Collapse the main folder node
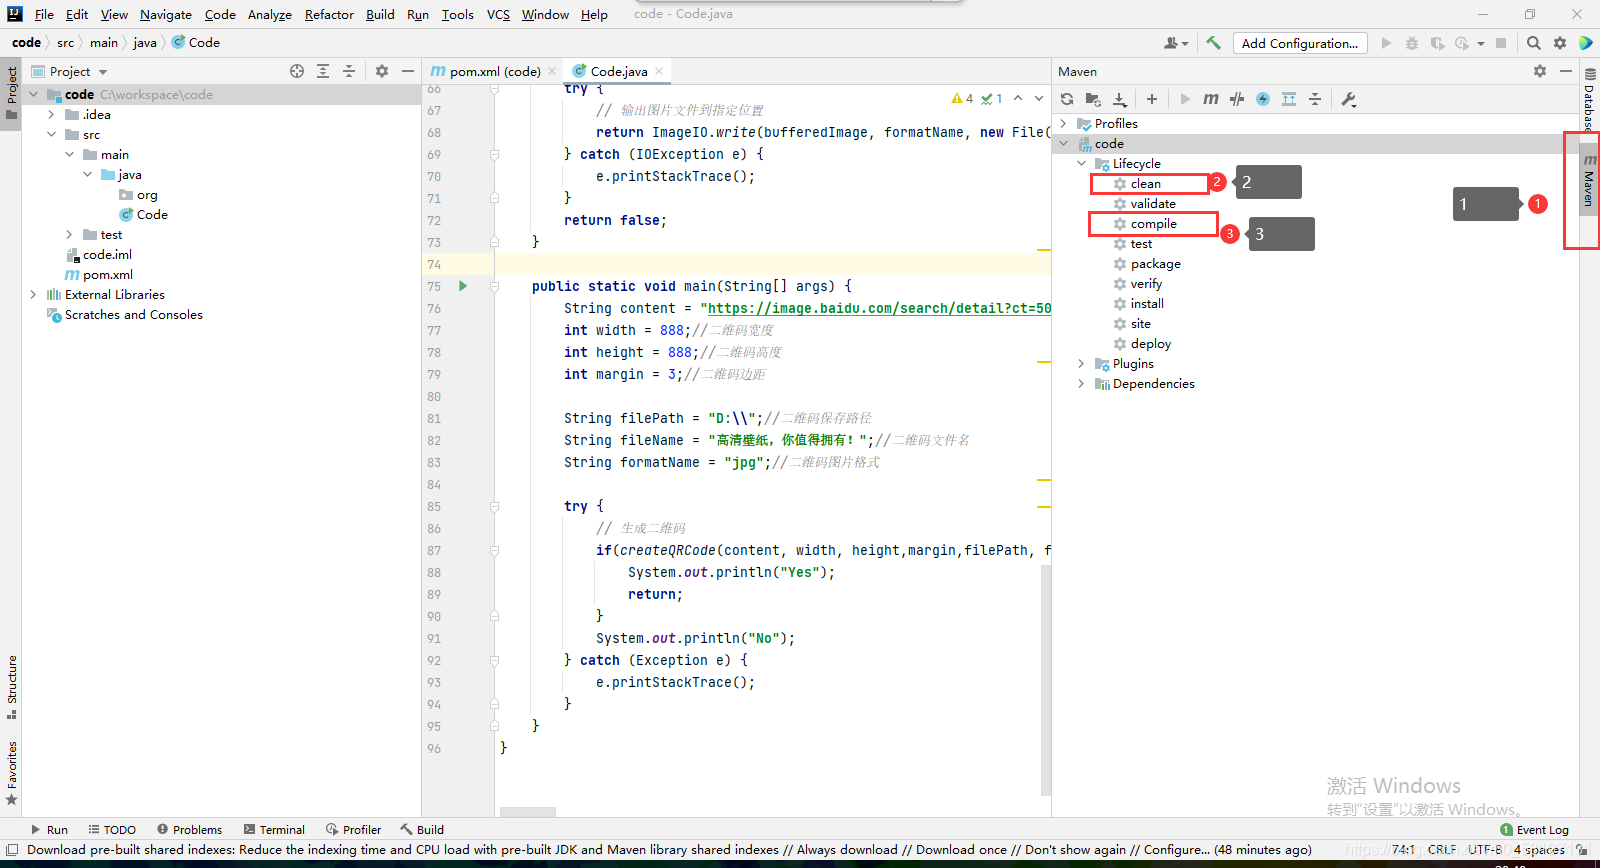 (70, 154)
